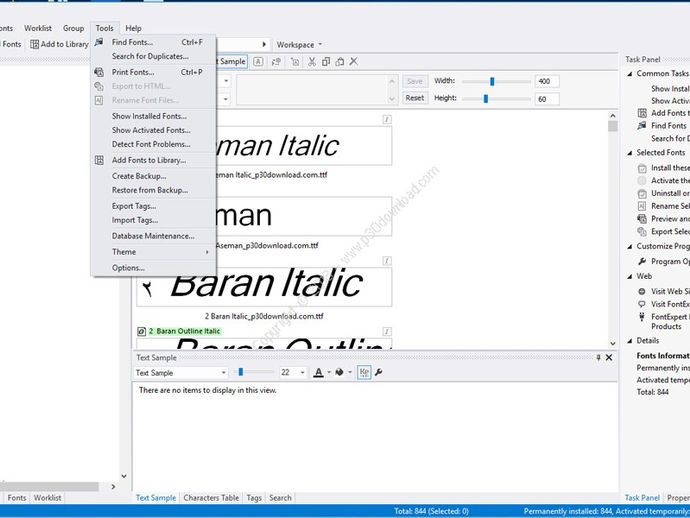This screenshot has height=518, width=690.
Task: Click Show Installed Fonts in the menu
Action: [153, 116]
